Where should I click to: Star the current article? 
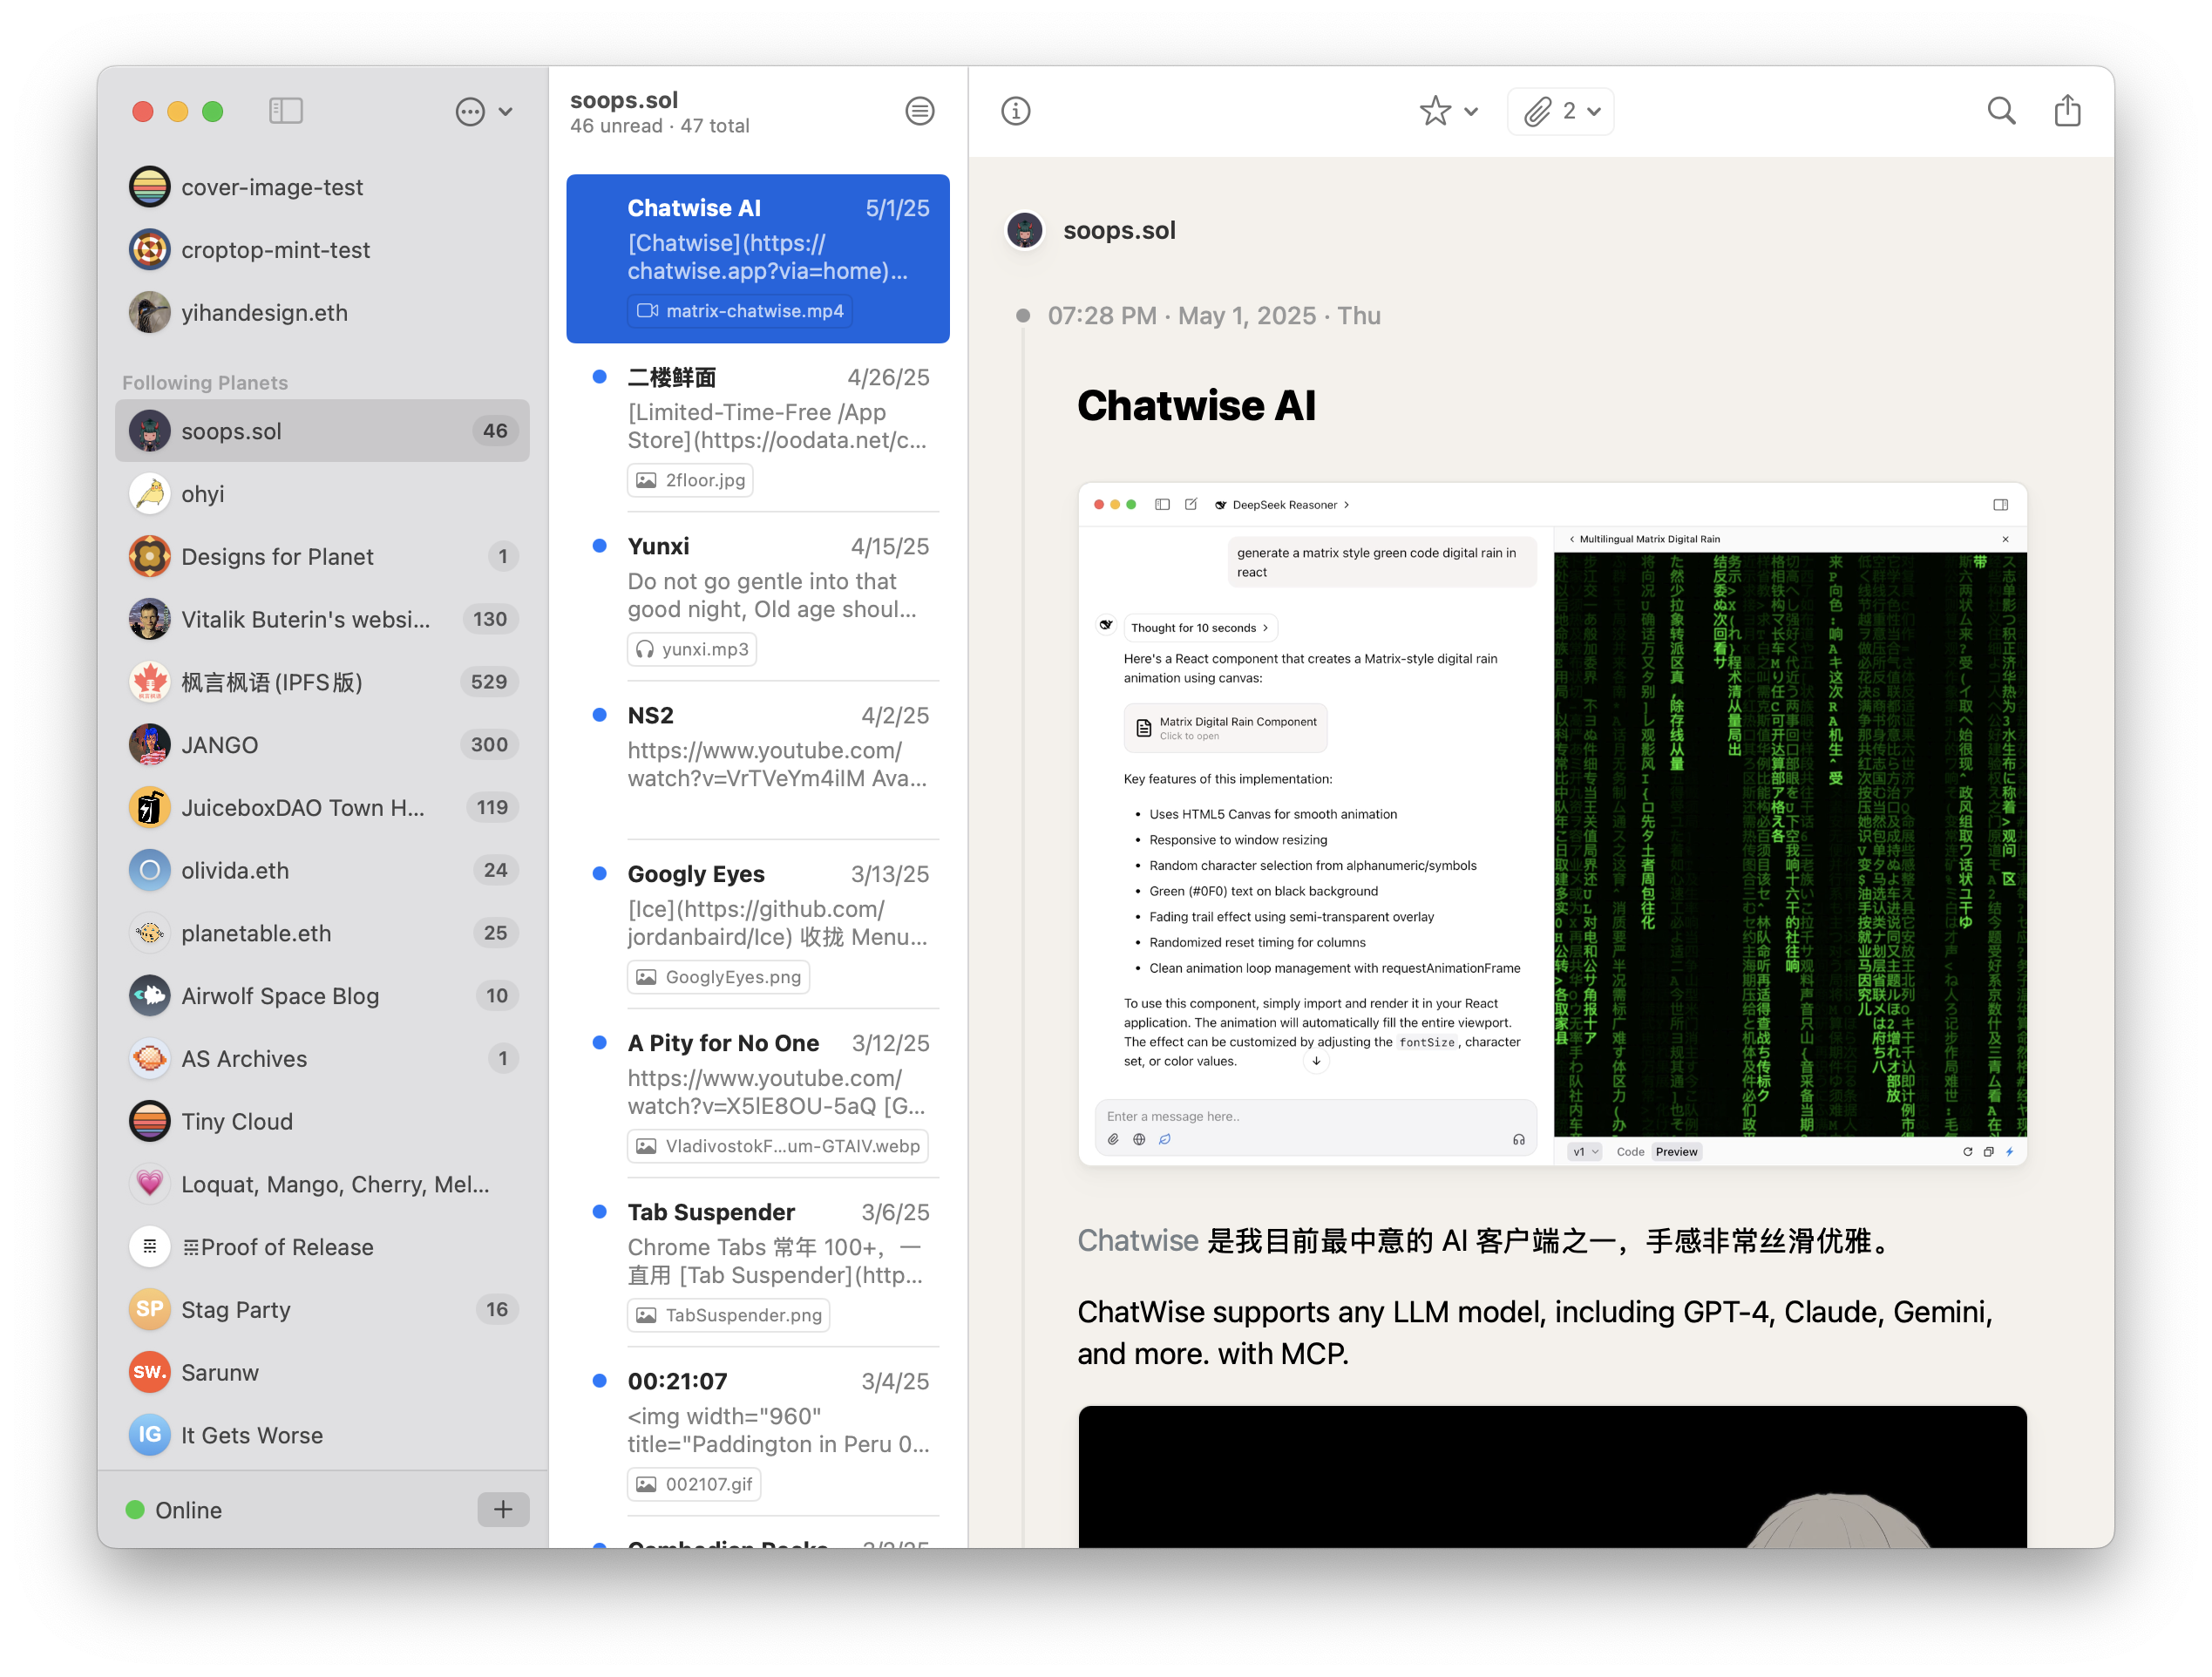(x=1434, y=111)
